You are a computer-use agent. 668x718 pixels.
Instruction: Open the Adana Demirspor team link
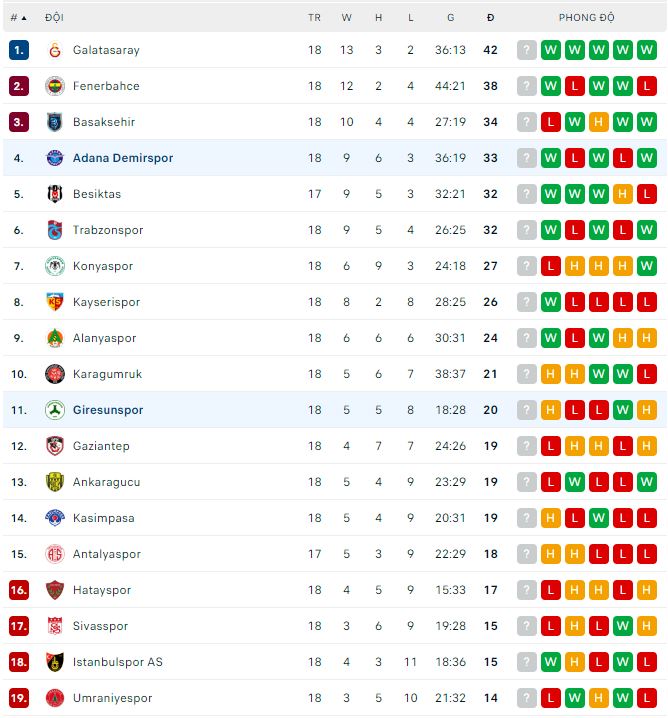[x=123, y=158]
